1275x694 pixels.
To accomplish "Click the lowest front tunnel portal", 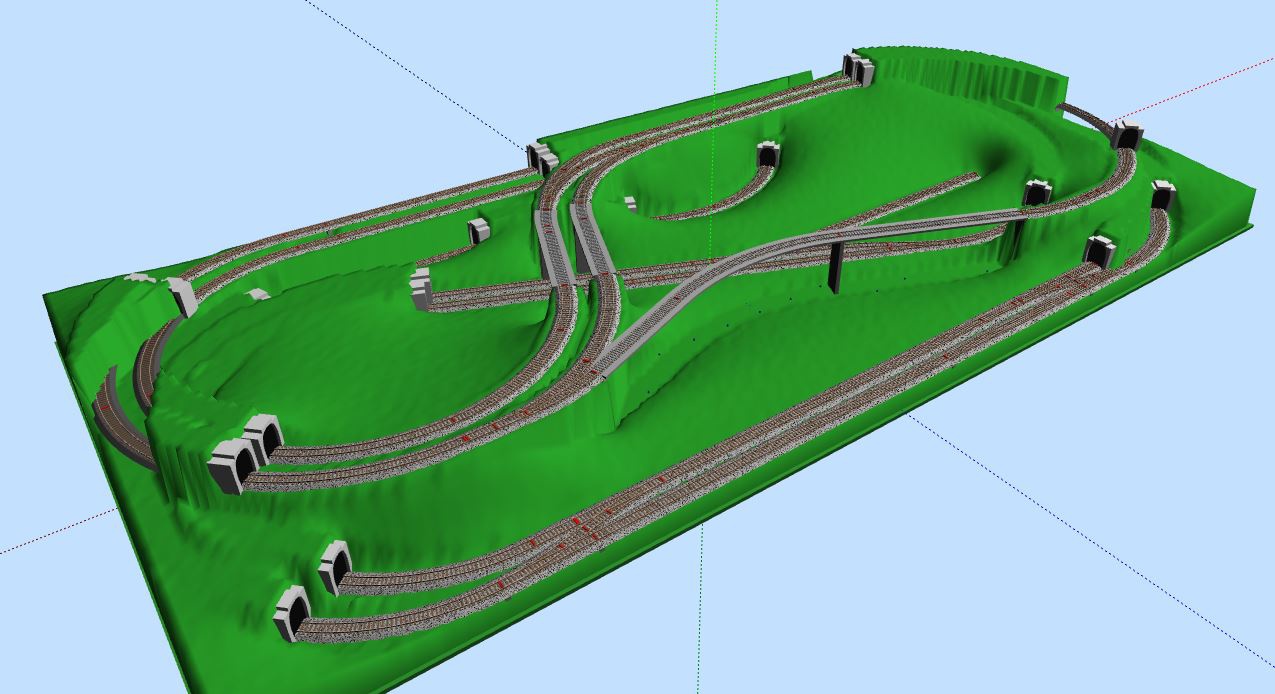I will click(x=292, y=612).
